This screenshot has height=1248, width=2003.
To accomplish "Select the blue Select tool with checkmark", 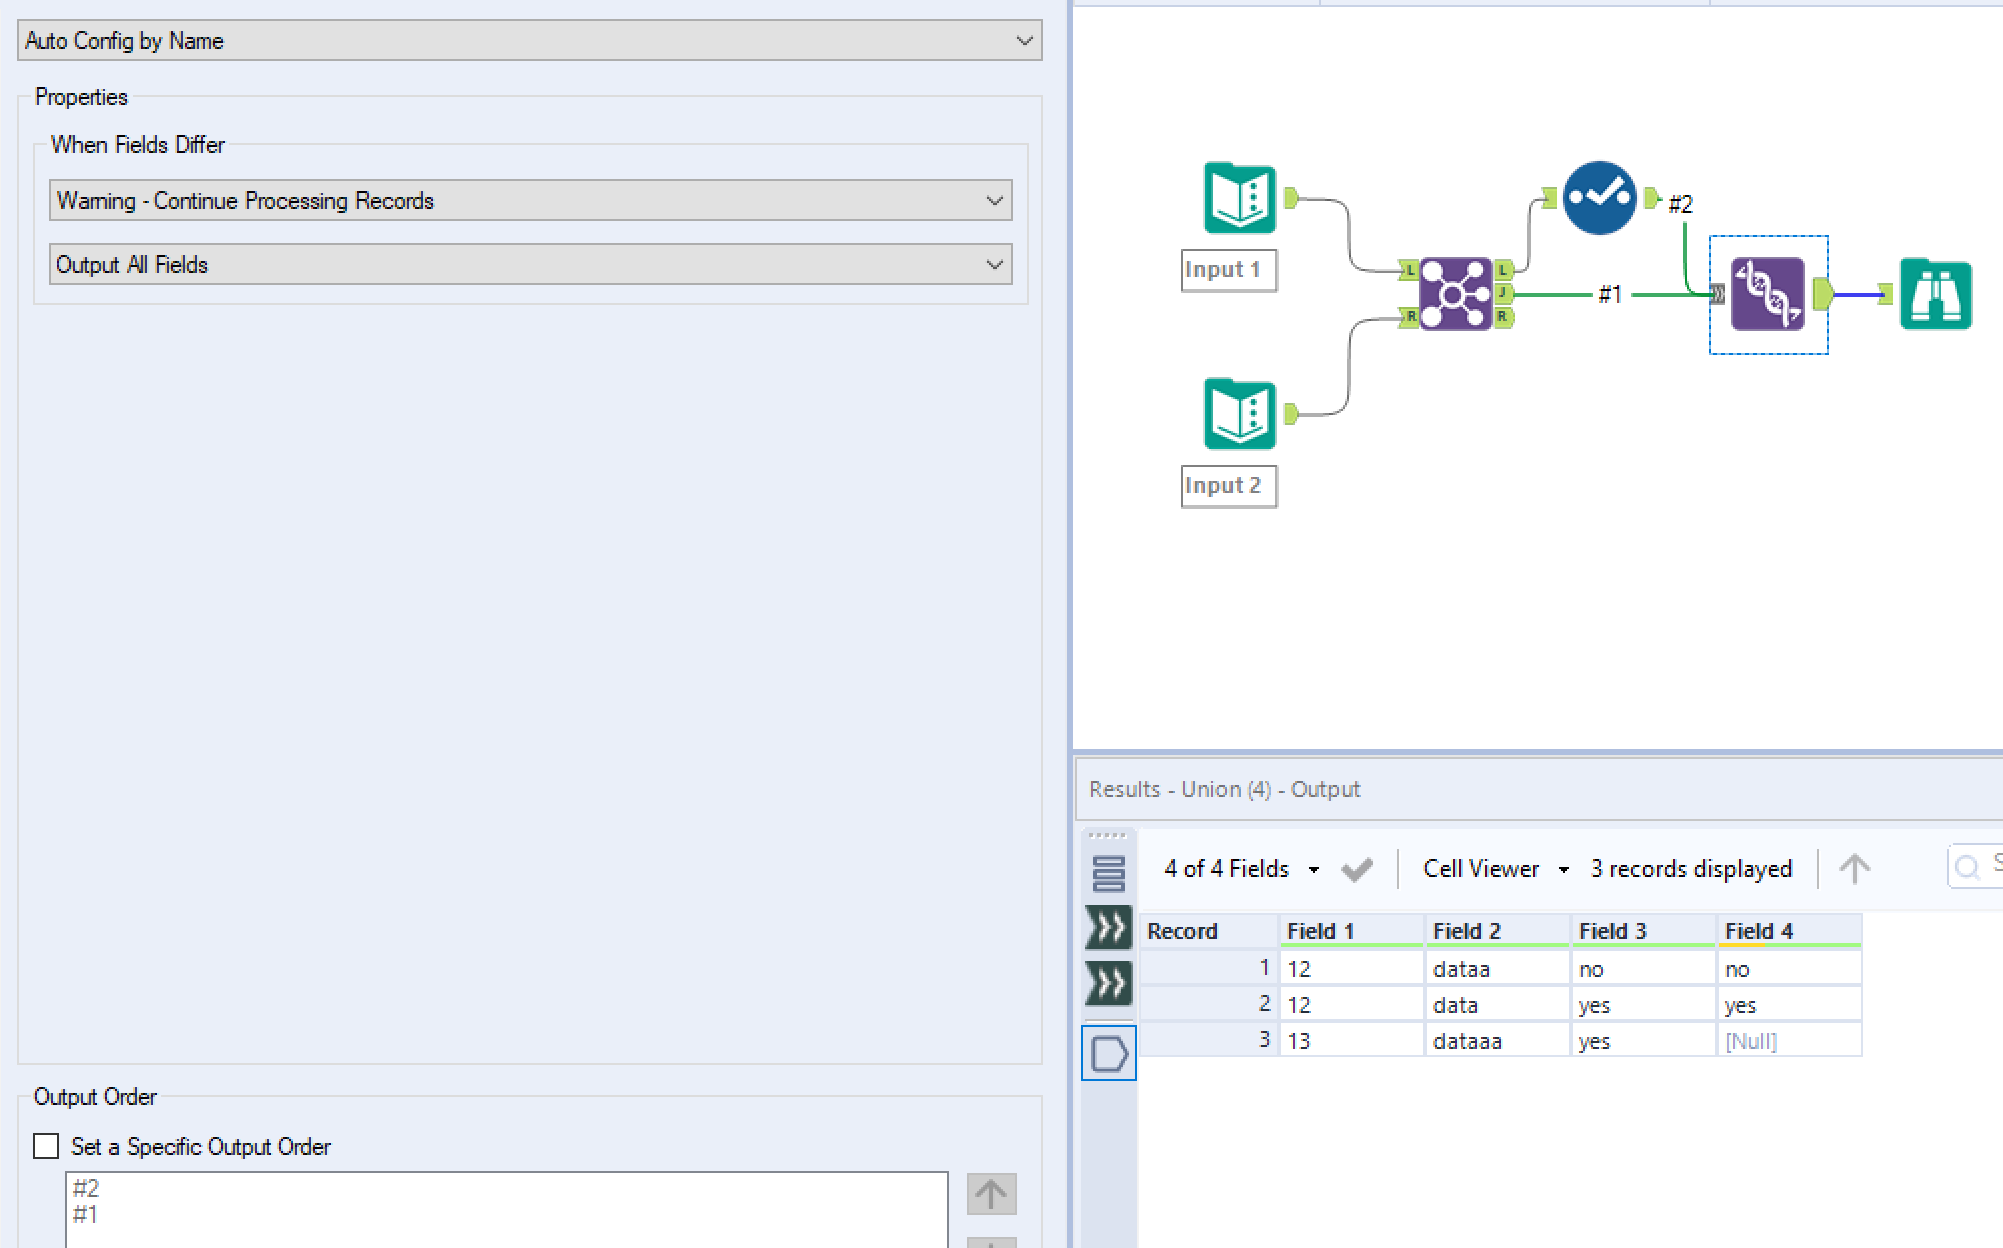I will tap(1598, 197).
